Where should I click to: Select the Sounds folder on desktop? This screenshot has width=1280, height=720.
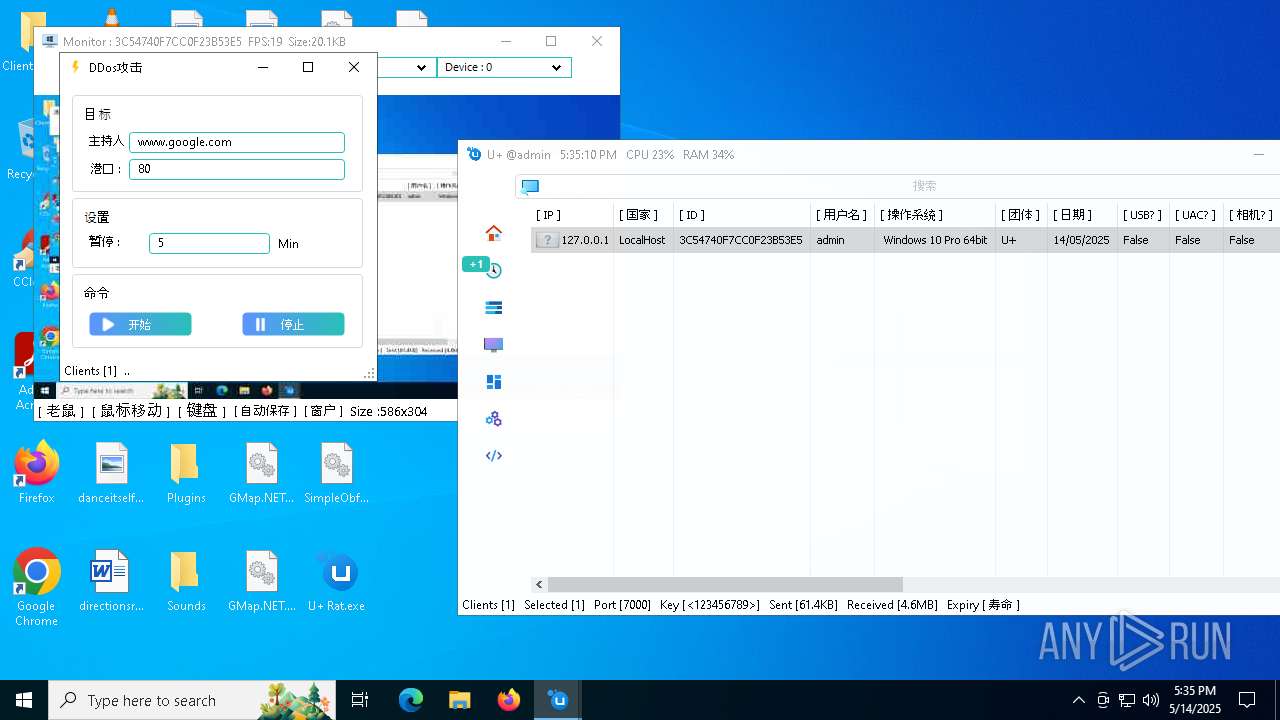pyautogui.click(x=186, y=582)
